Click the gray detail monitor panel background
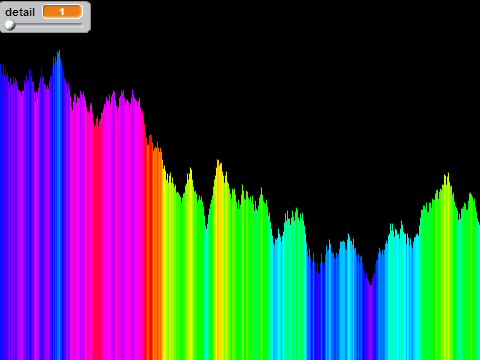 (x=45, y=17)
